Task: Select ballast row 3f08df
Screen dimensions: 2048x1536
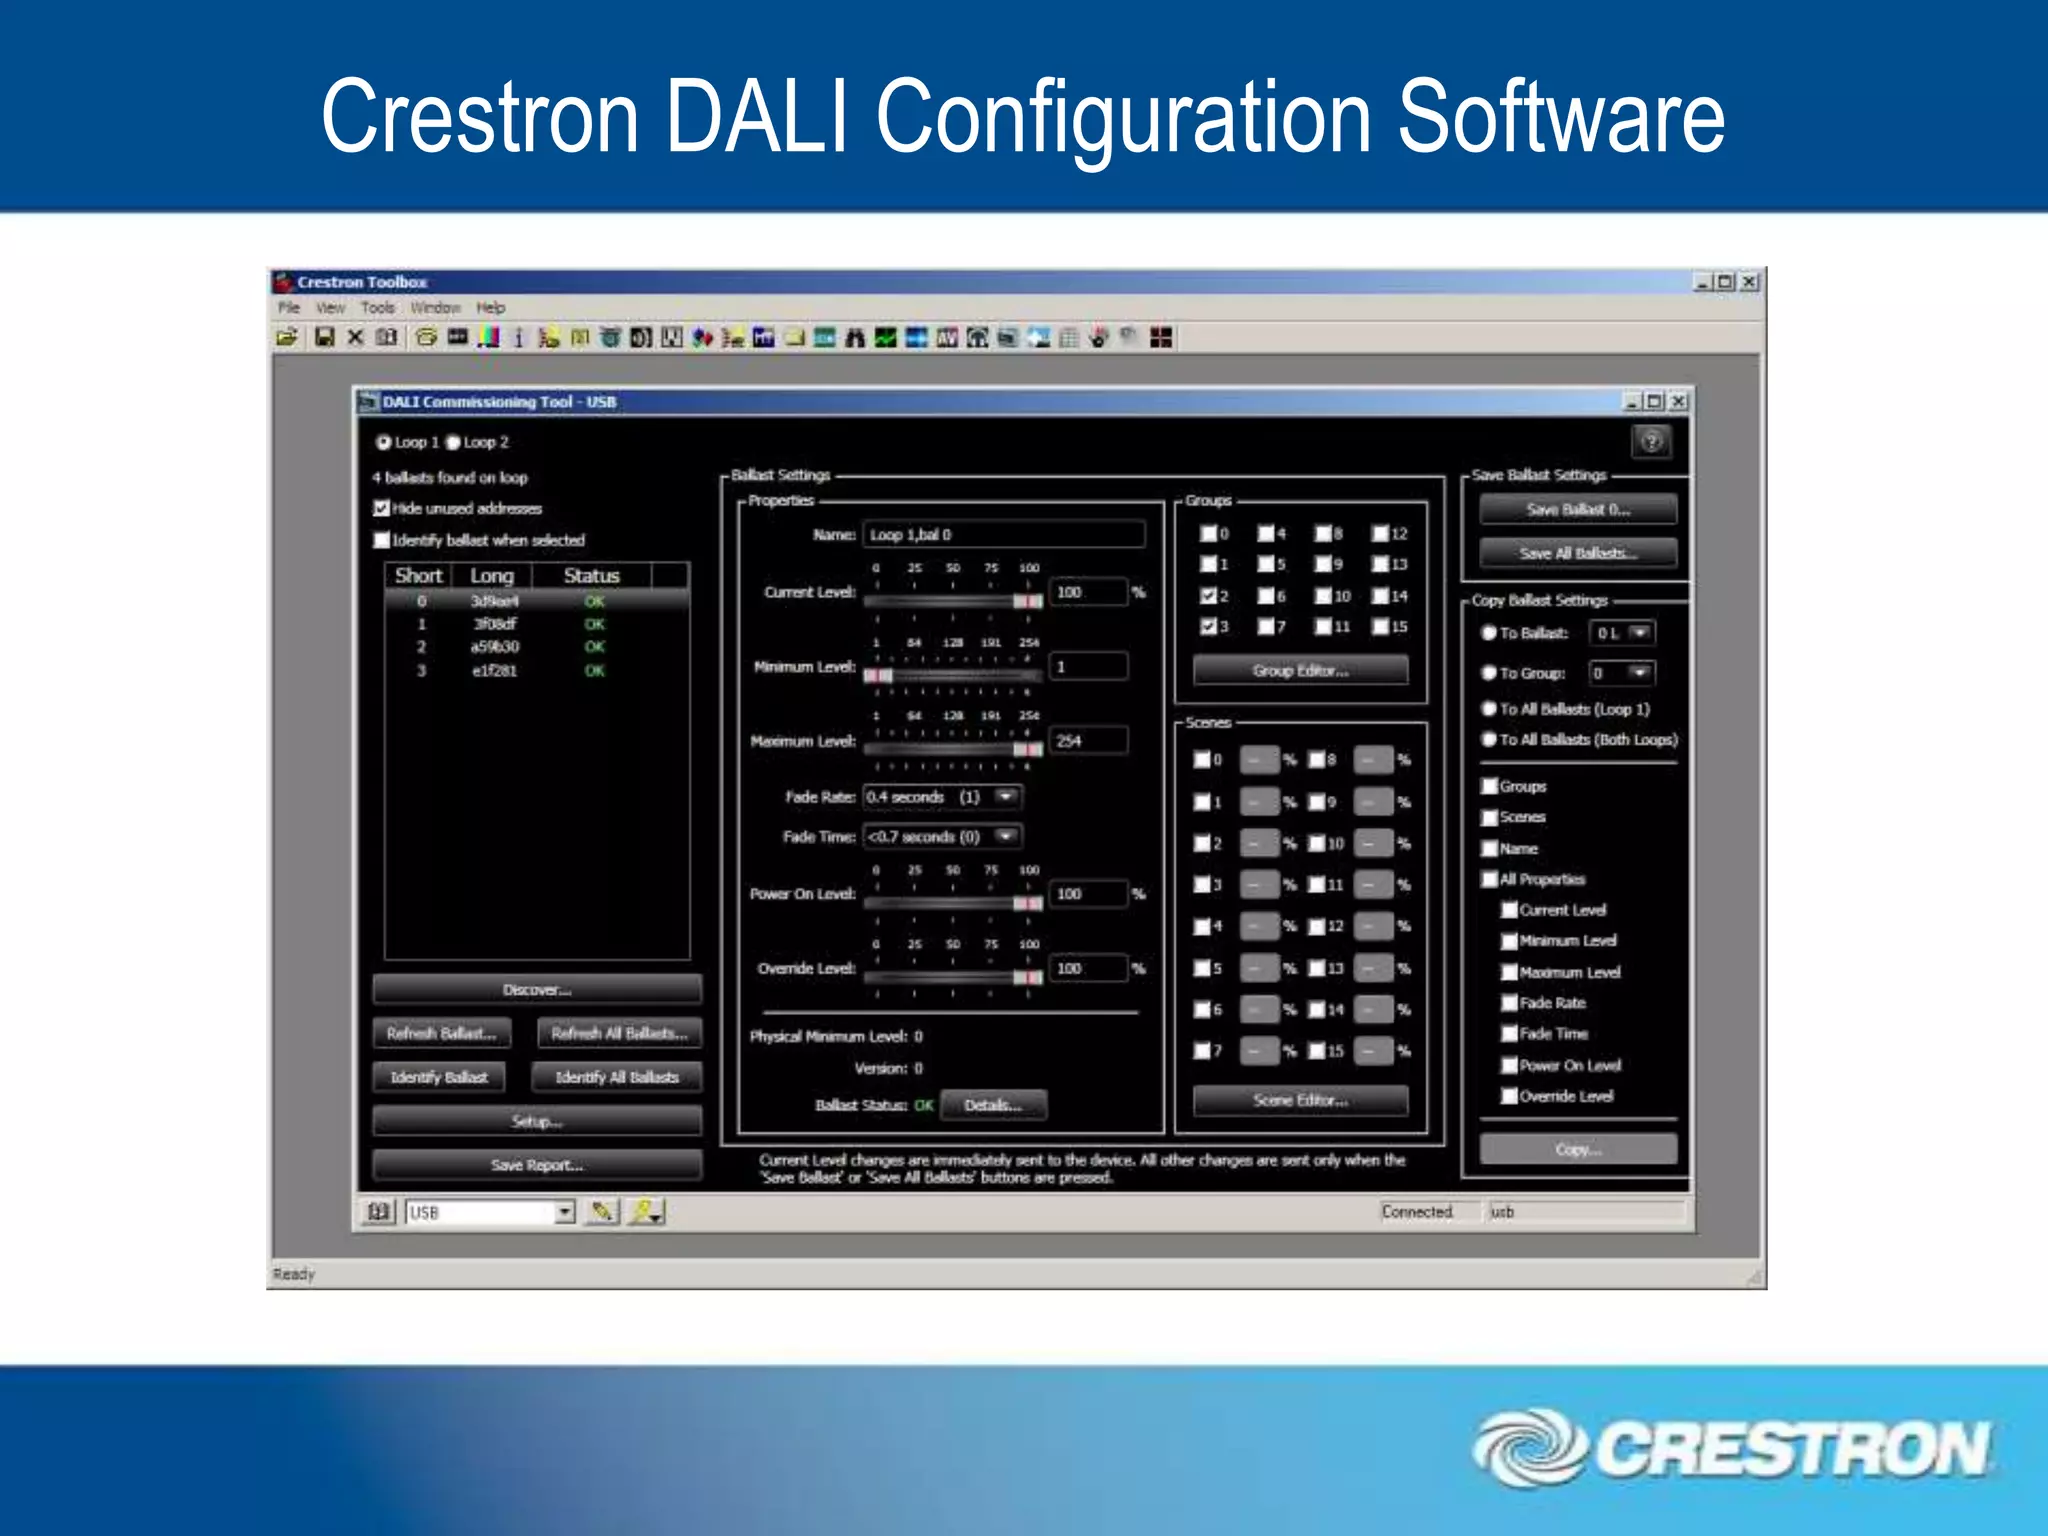Action: [x=537, y=624]
